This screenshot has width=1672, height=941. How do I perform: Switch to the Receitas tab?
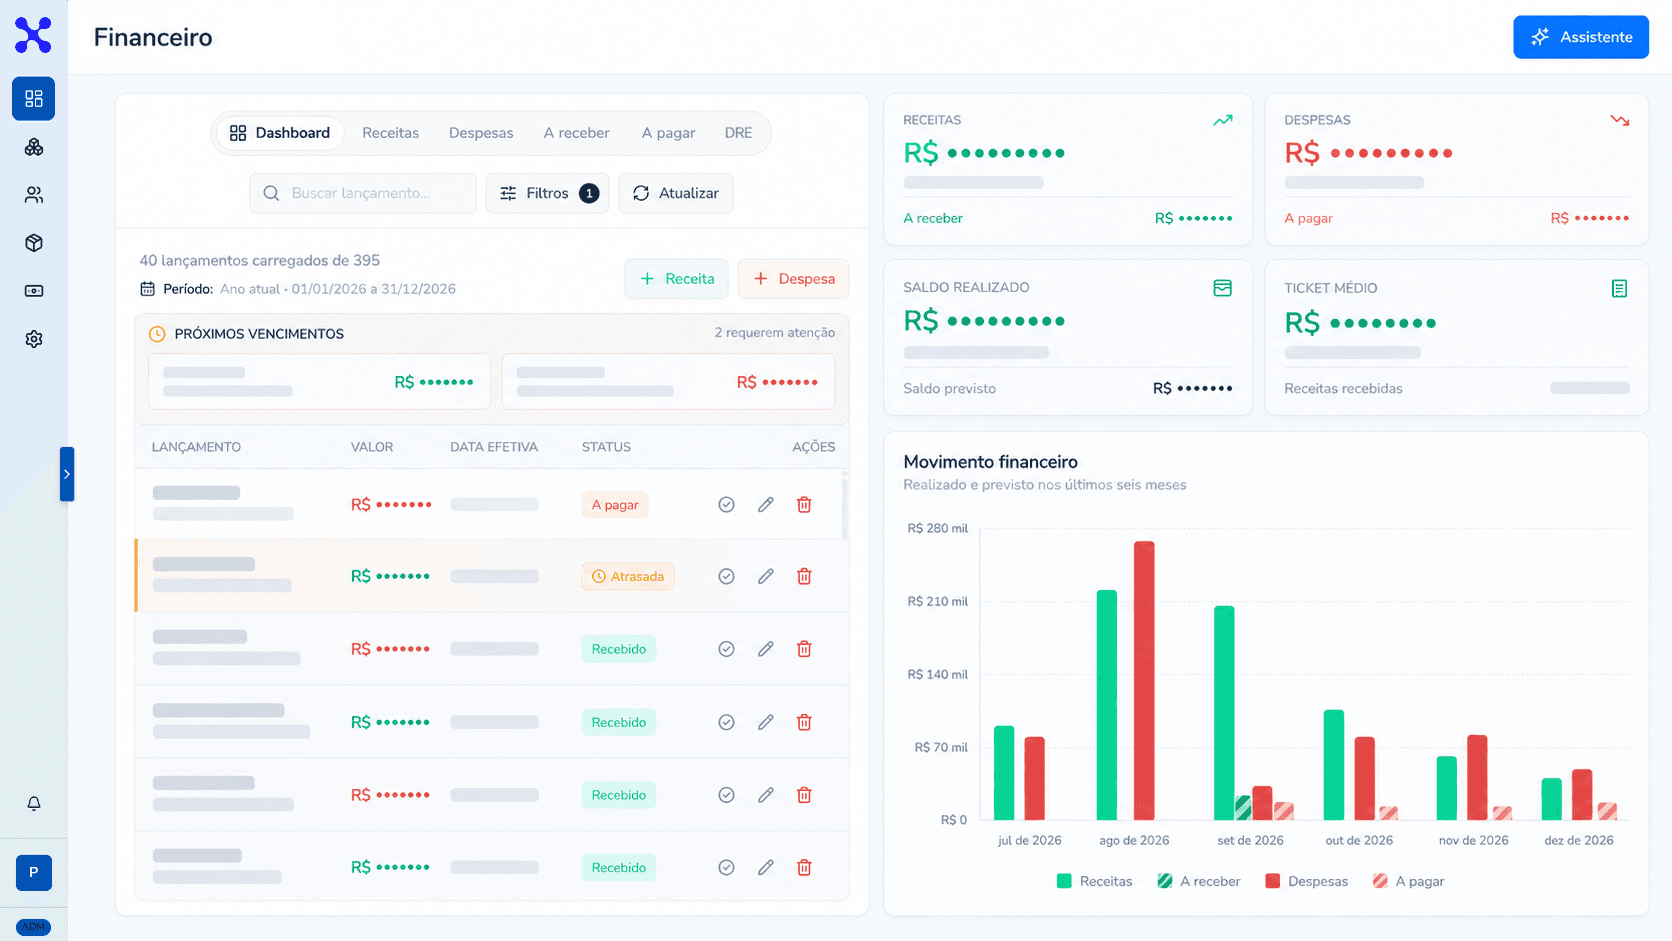[x=390, y=133]
